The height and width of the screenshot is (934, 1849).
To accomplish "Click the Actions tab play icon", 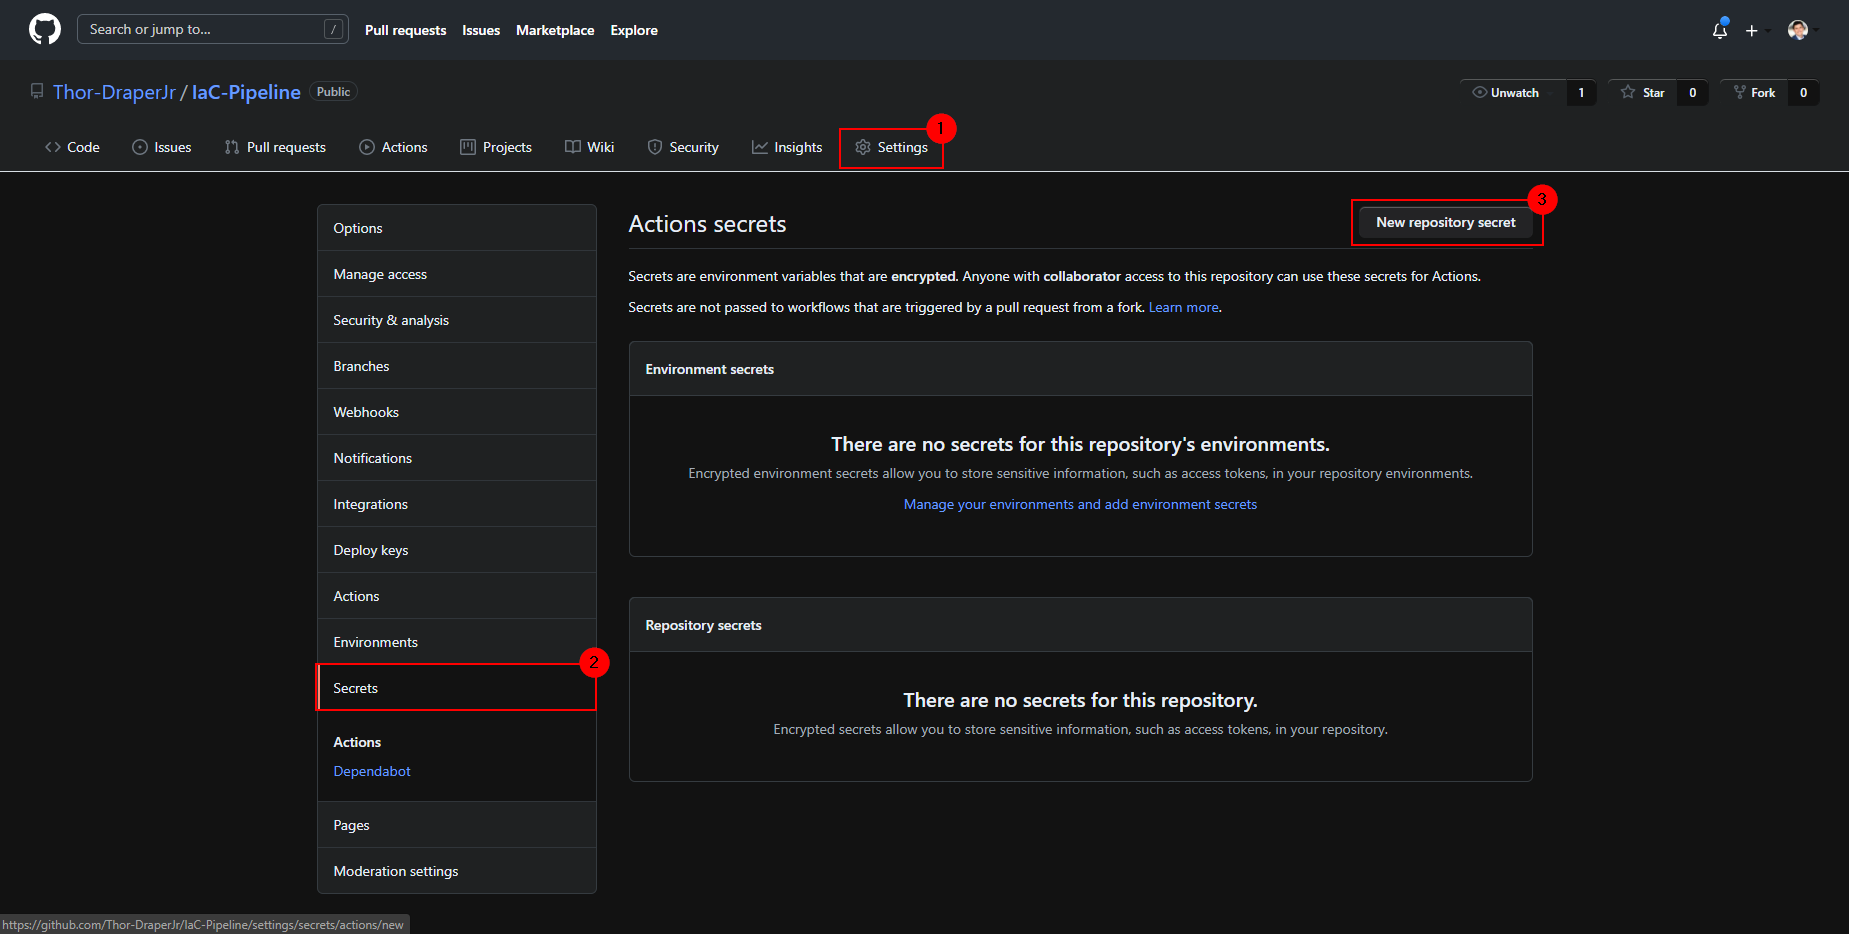I will click(x=367, y=147).
